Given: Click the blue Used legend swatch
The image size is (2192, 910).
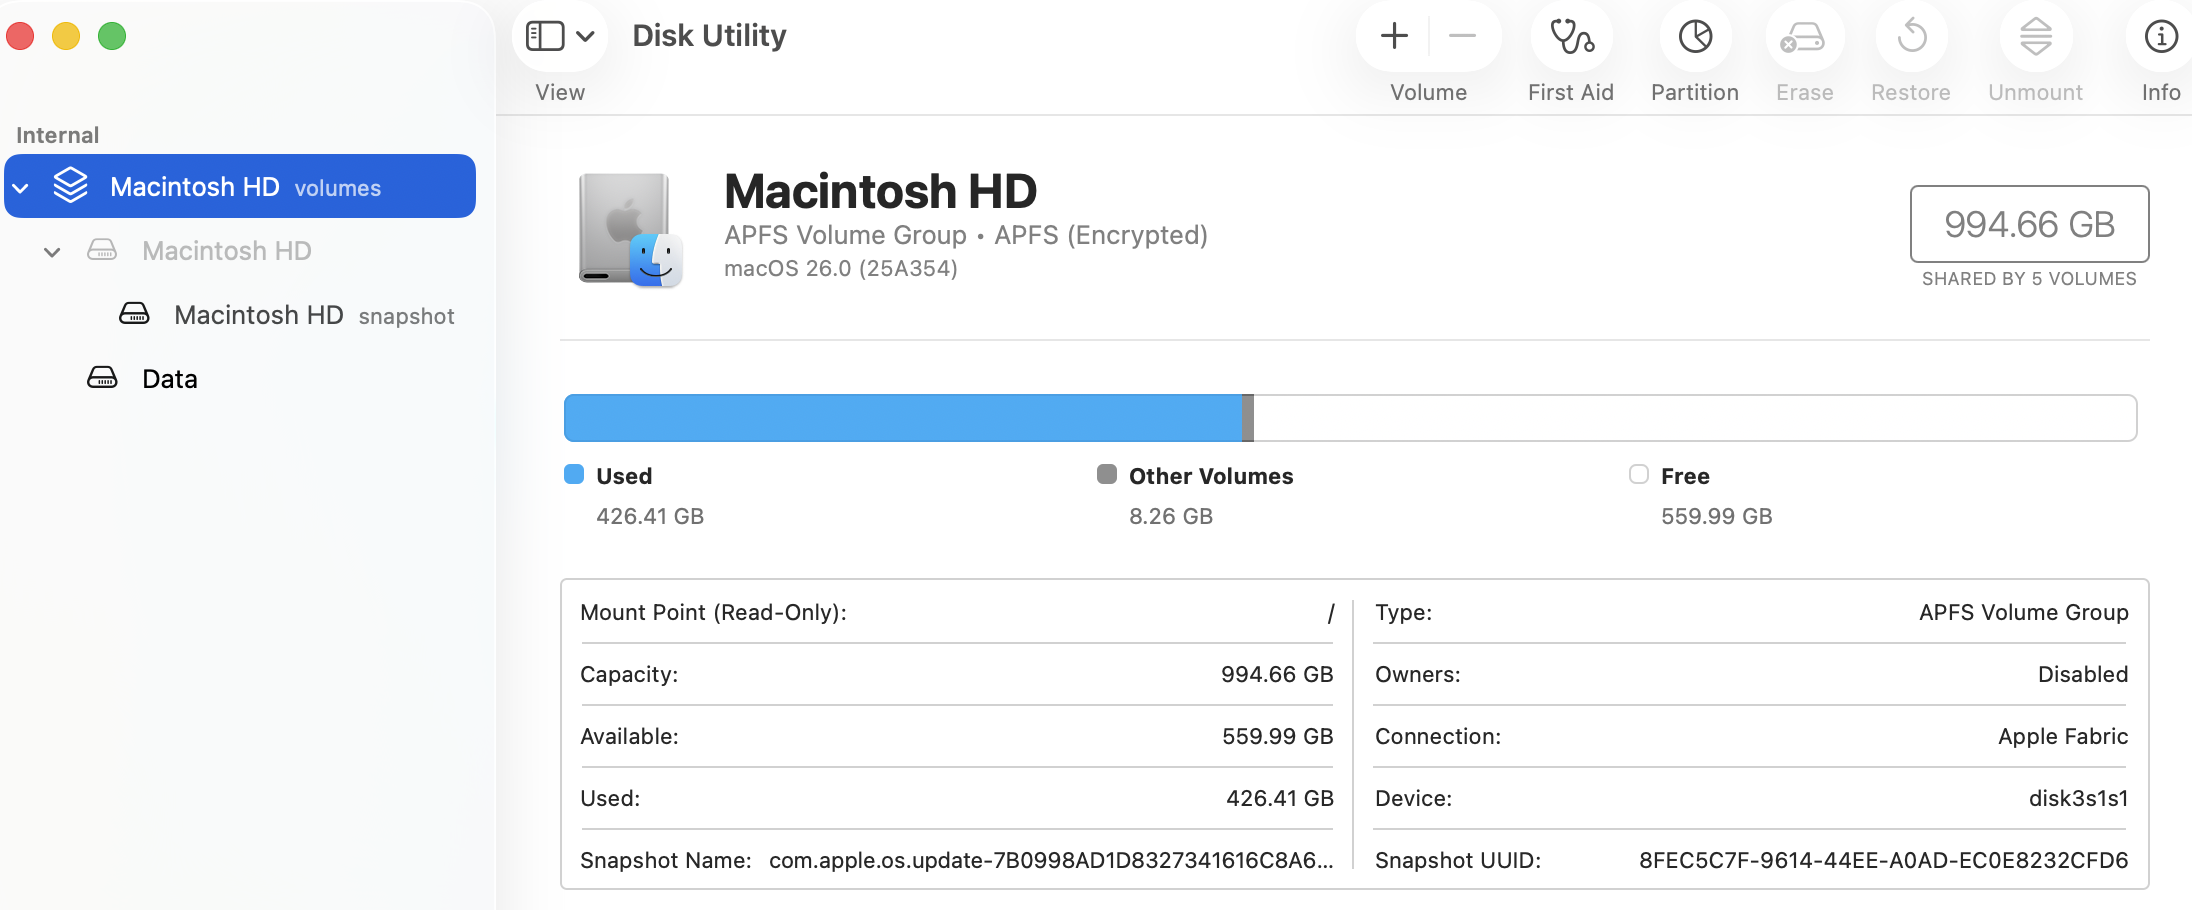Looking at the screenshot, I should (x=574, y=474).
